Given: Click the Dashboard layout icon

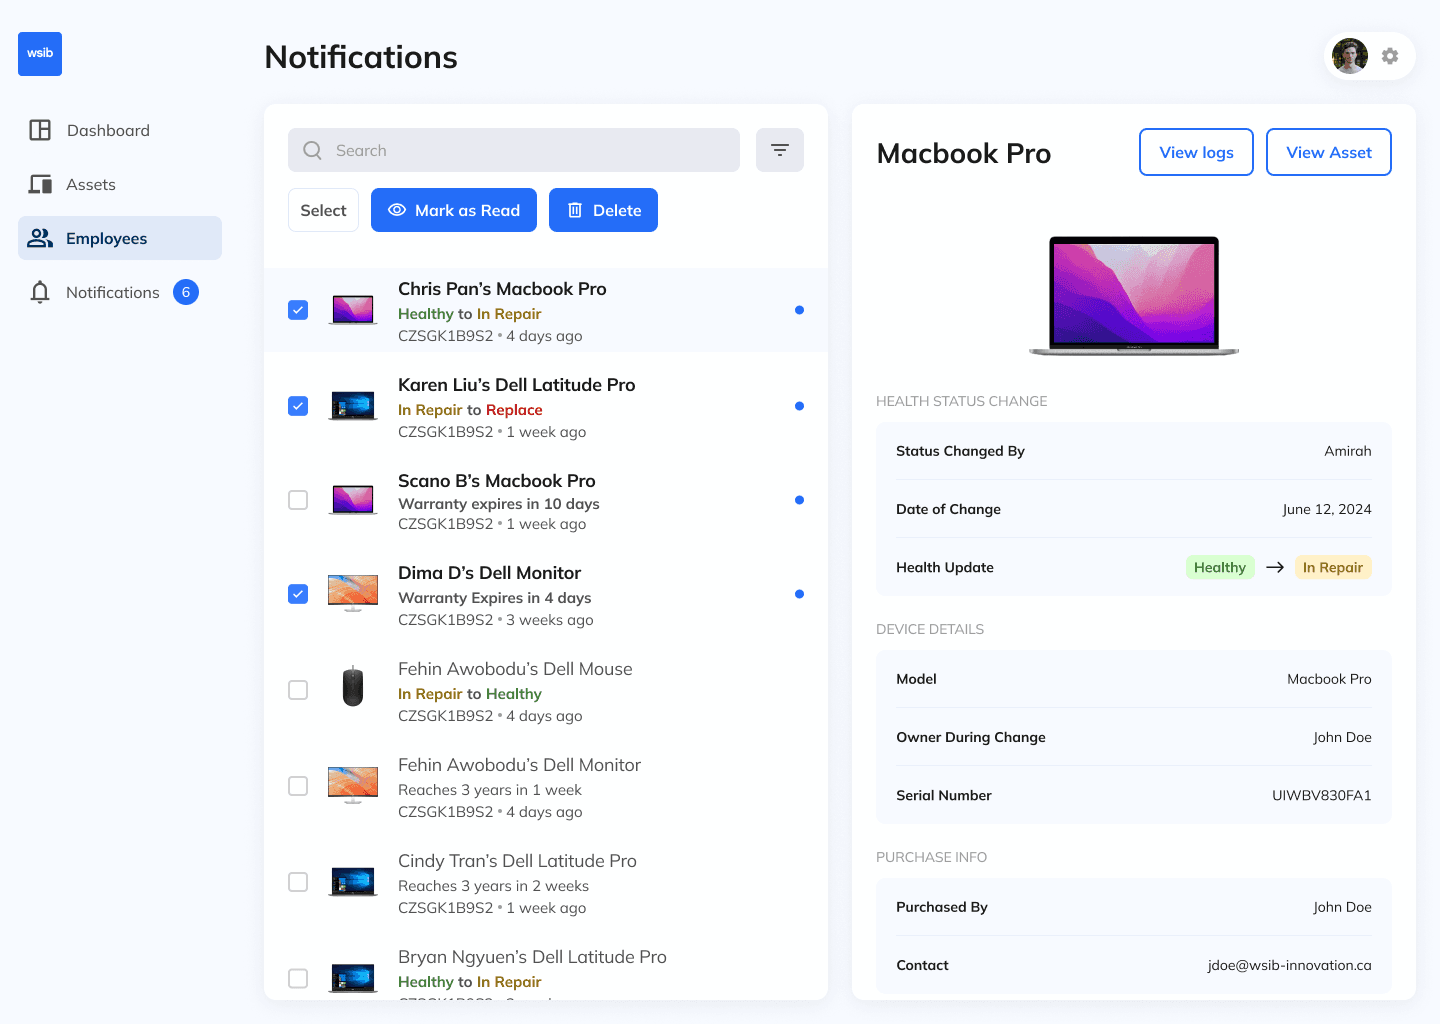Looking at the screenshot, I should 40,130.
